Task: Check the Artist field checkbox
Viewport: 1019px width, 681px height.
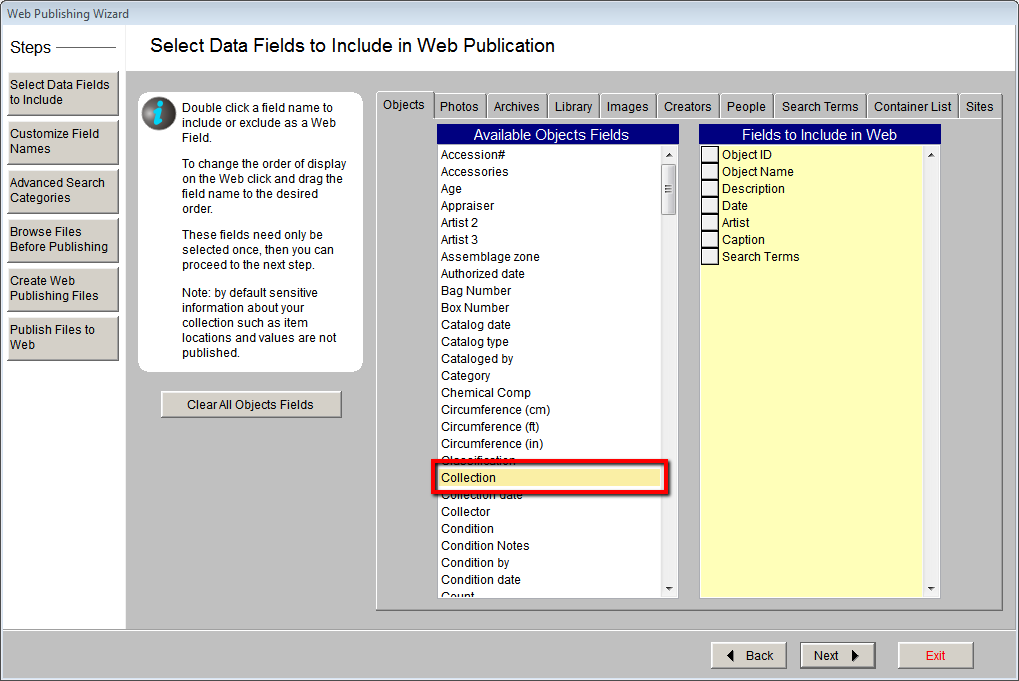Action: [710, 222]
